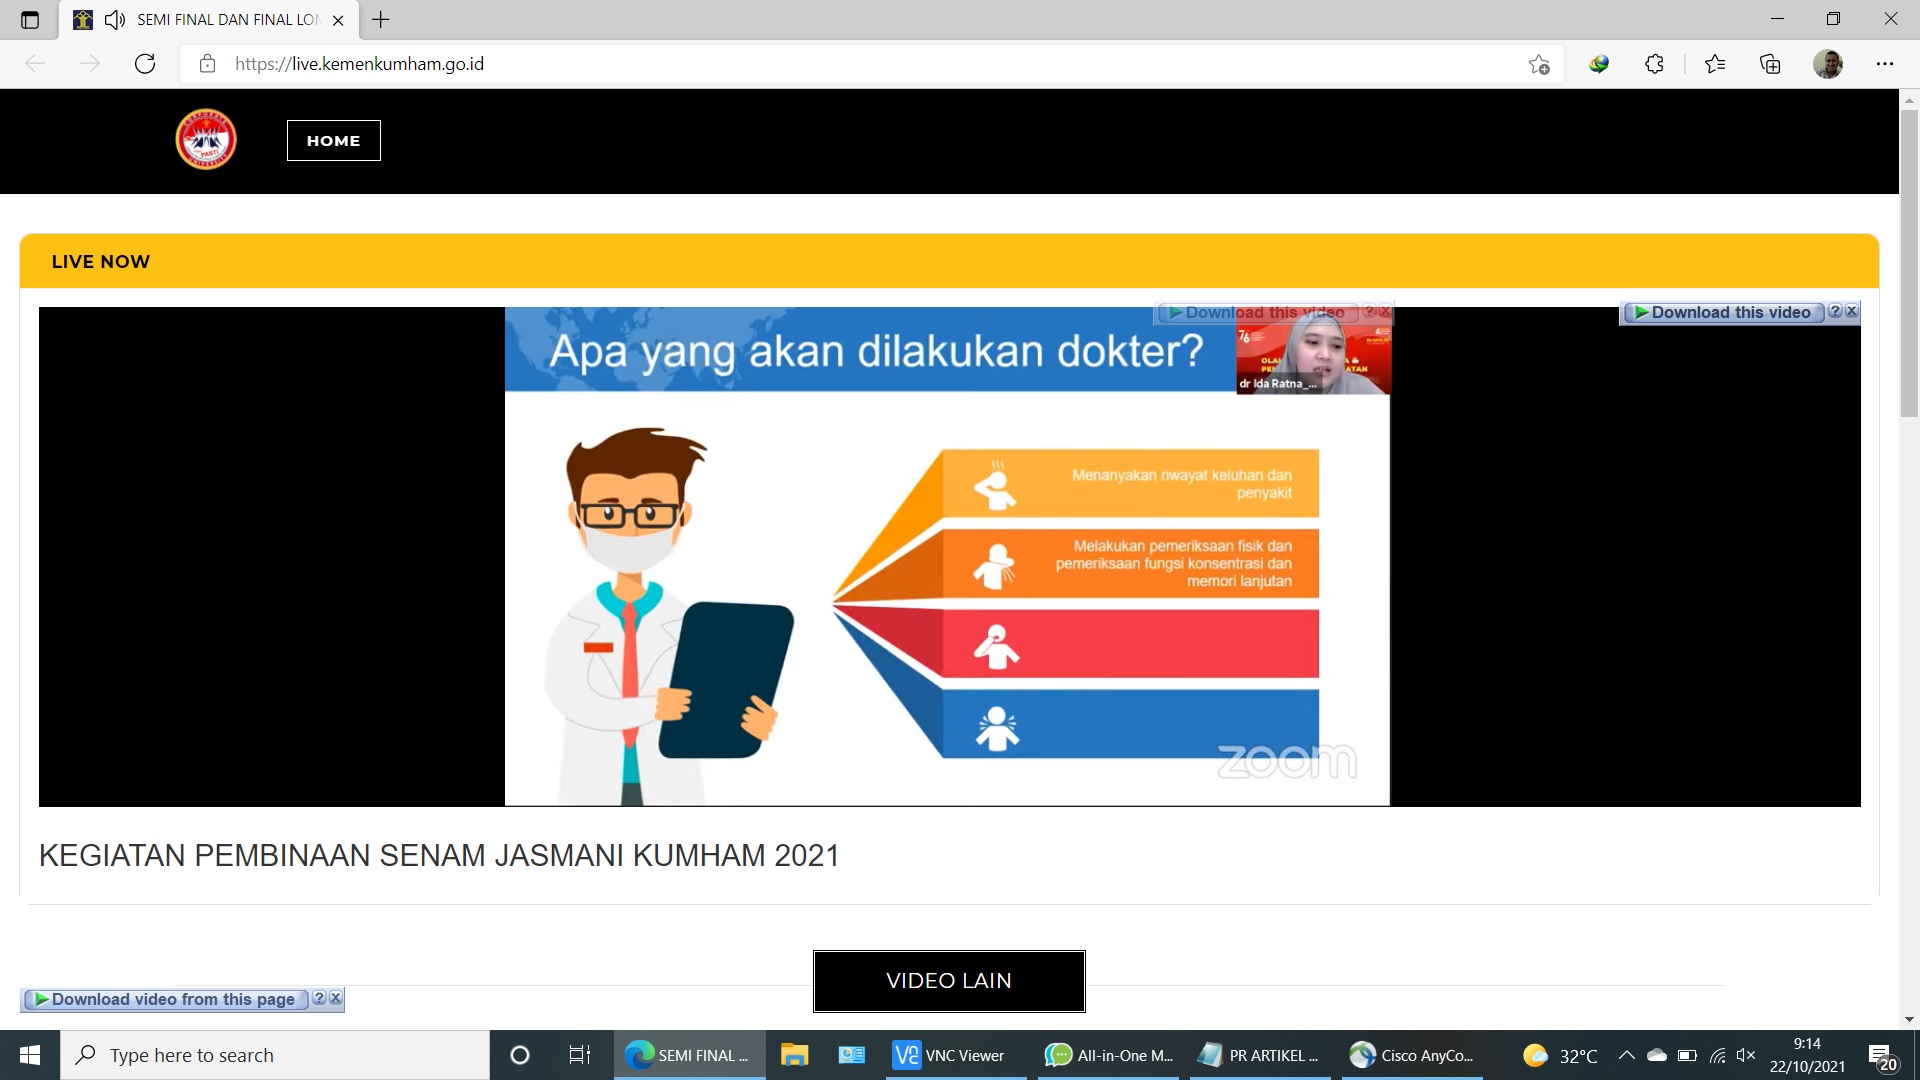
Task: Open Collections icon in browser toolbar
Action: 1770,64
